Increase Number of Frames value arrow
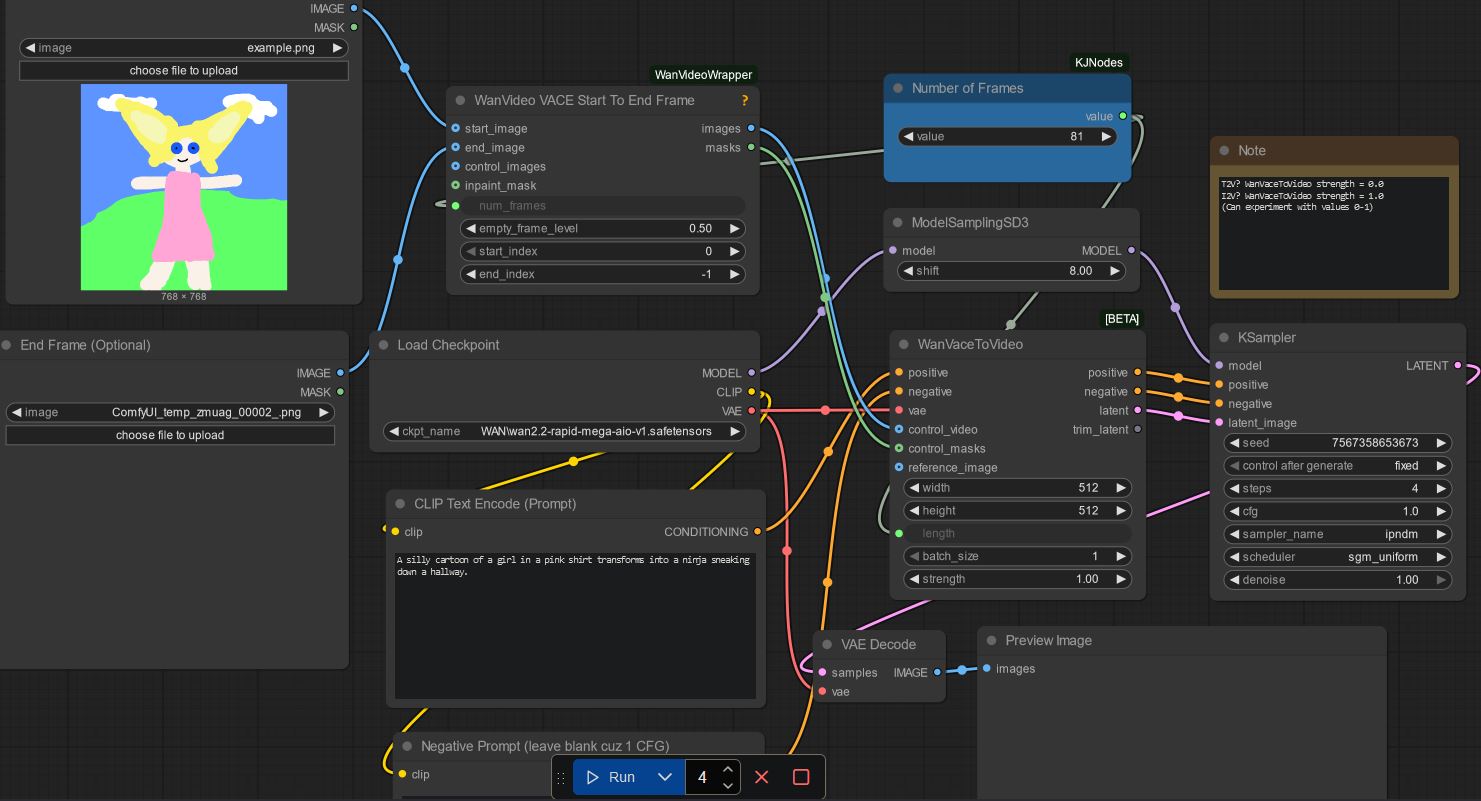 coord(1106,136)
